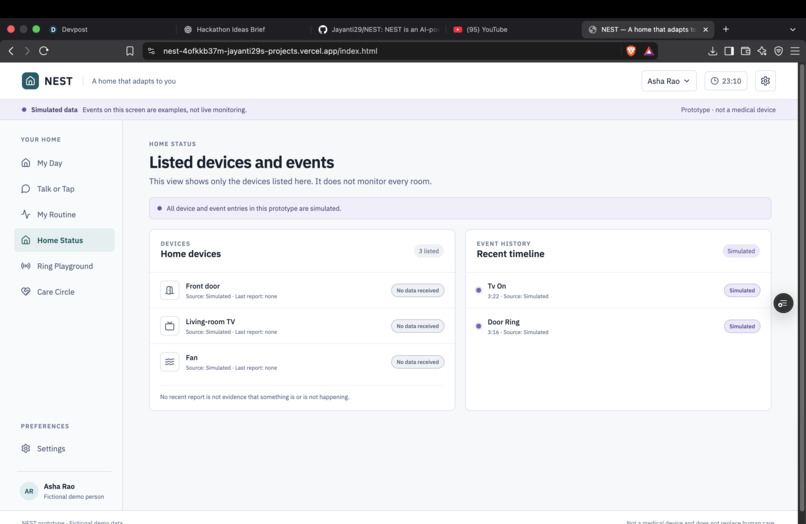Click the AR avatar at the bottom of the sidebar
The width and height of the screenshot is (806, 524).
click(x=29, y=491)
